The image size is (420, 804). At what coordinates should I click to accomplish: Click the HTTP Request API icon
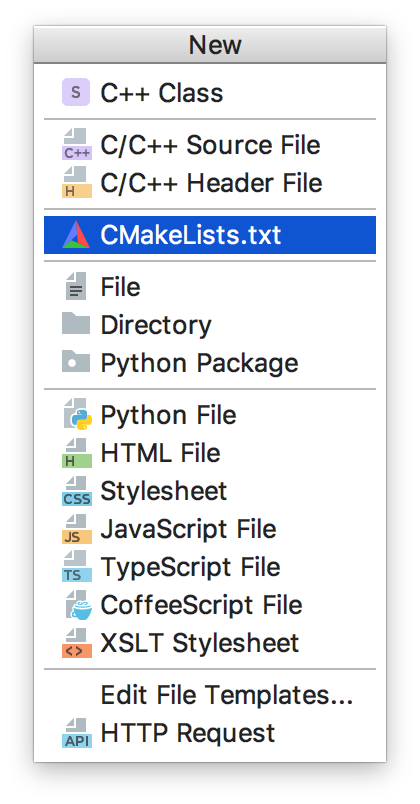(x=77, y=733)
